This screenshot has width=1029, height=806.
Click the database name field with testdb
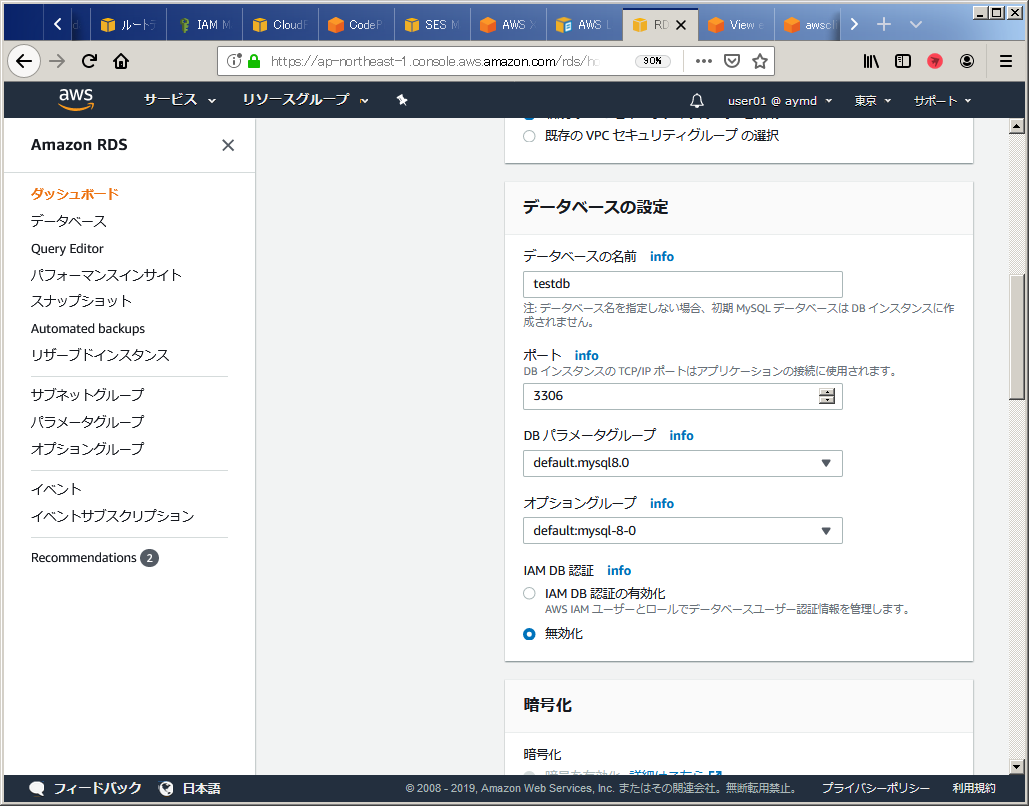point(682,284)
